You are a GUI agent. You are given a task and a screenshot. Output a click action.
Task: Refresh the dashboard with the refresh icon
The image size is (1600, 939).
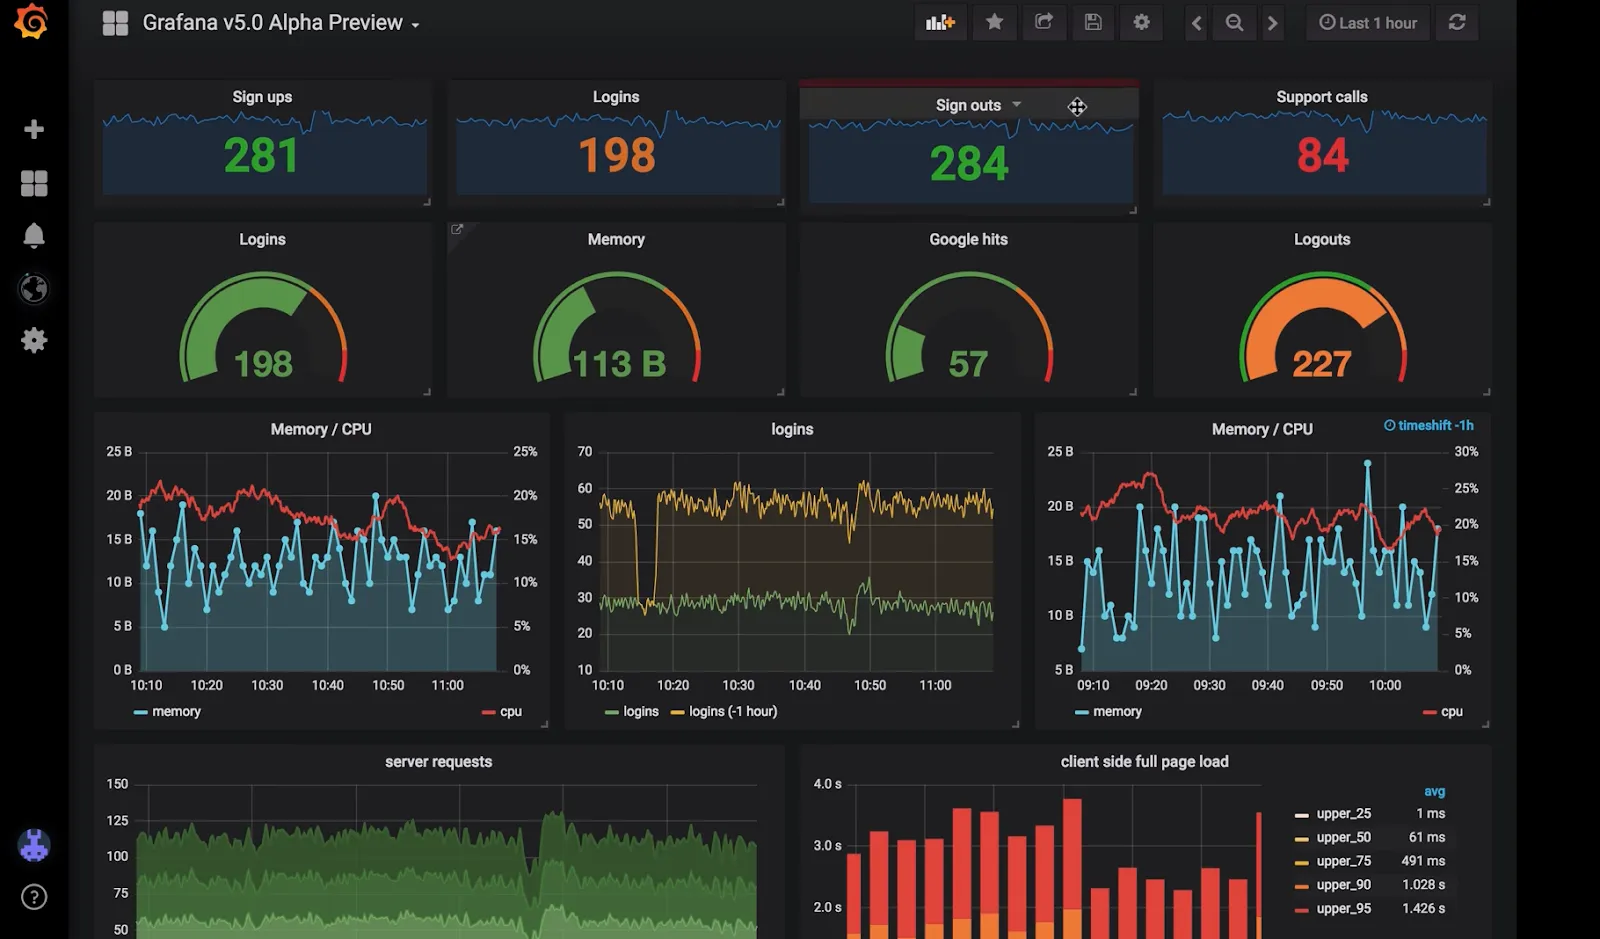(x=1457, y=22)
